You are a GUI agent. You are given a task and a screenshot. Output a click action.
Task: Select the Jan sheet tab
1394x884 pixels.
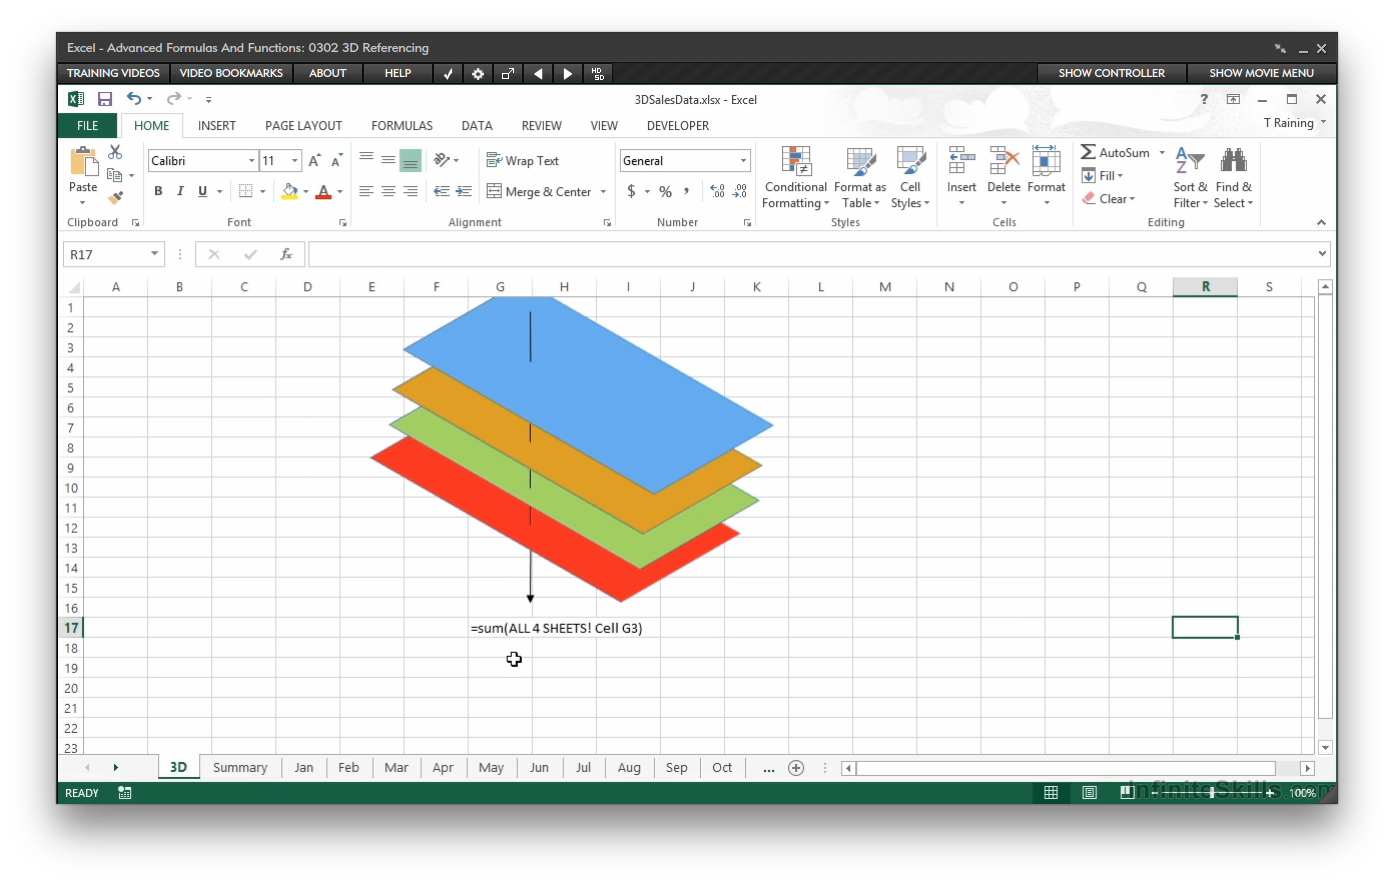[304, 767]
